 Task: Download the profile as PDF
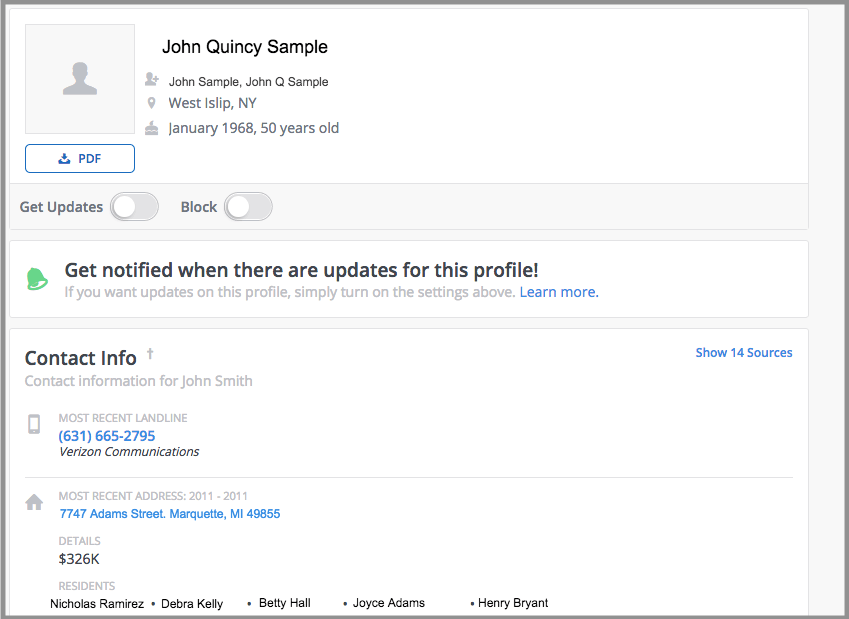tap(80, 158)
